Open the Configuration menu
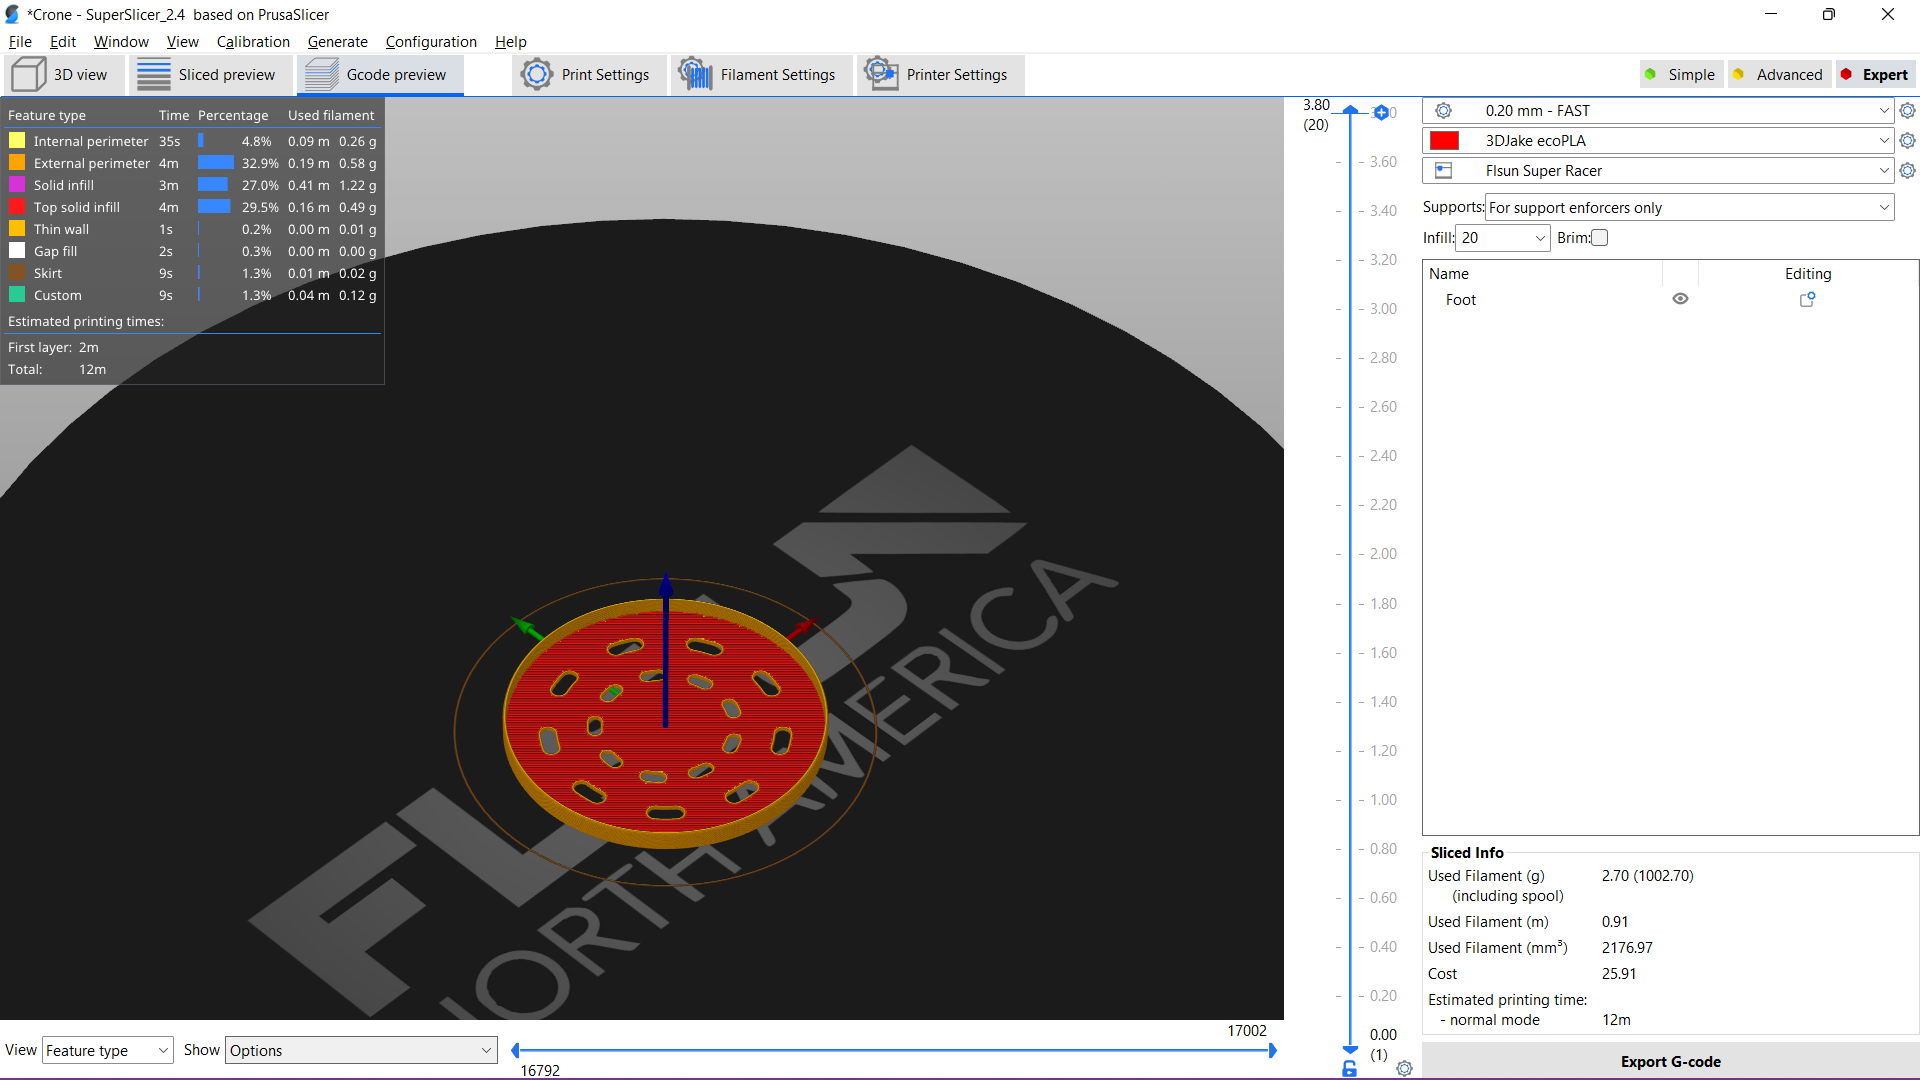 [431, 42]
